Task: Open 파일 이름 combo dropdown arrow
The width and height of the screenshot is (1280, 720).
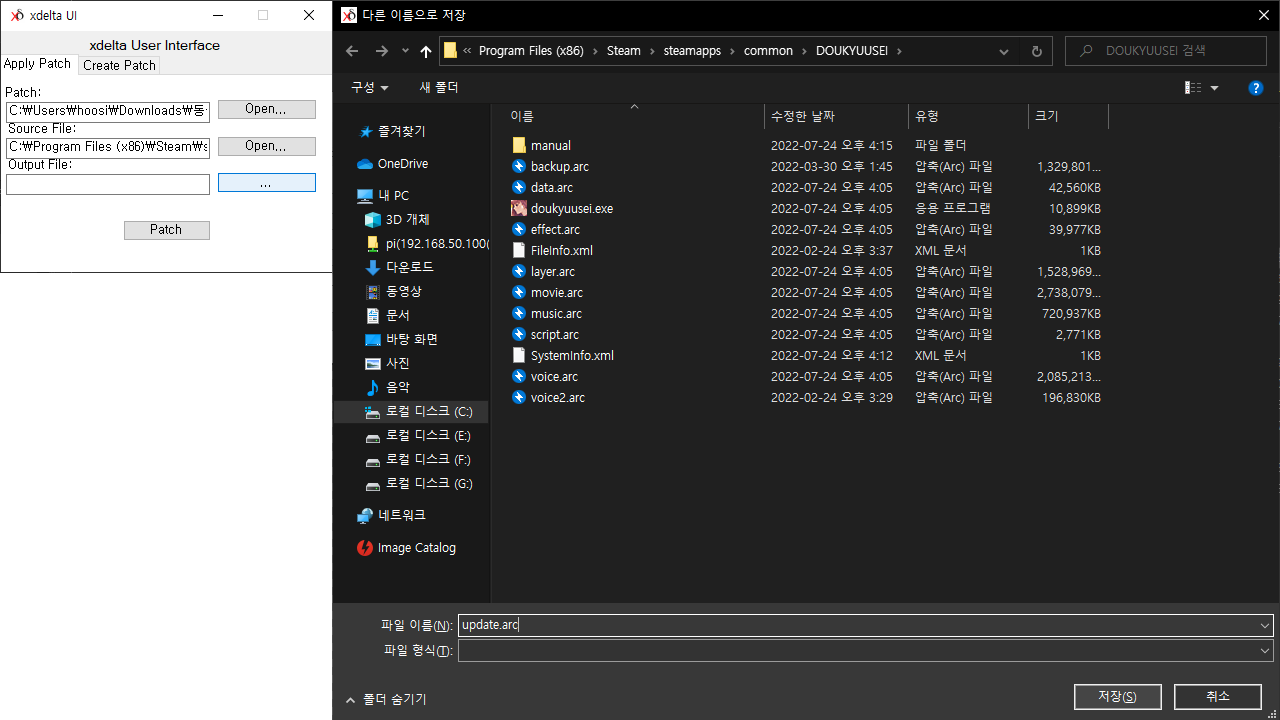Action: click(x=1265, y=626)
